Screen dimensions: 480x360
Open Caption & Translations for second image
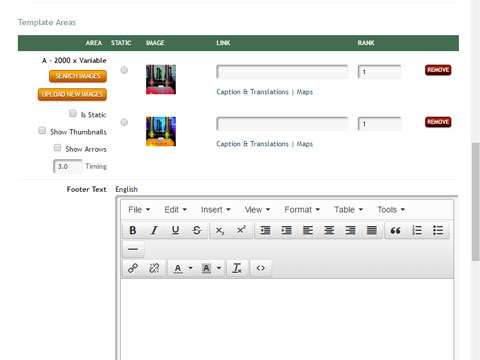(252, 144)
